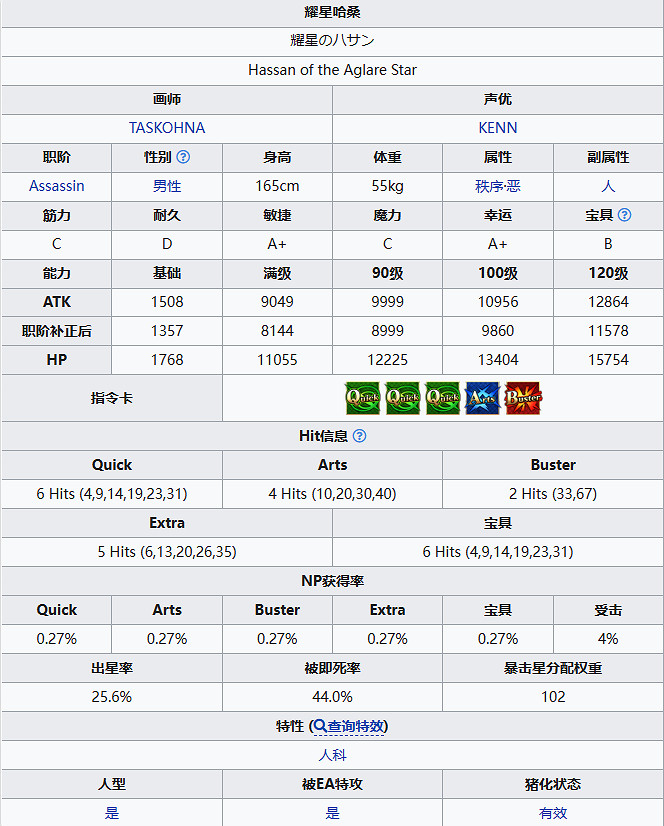Select the name Hassan of the Aglare Star
This screenshot has width=664, height=826.
click(333, 70)
